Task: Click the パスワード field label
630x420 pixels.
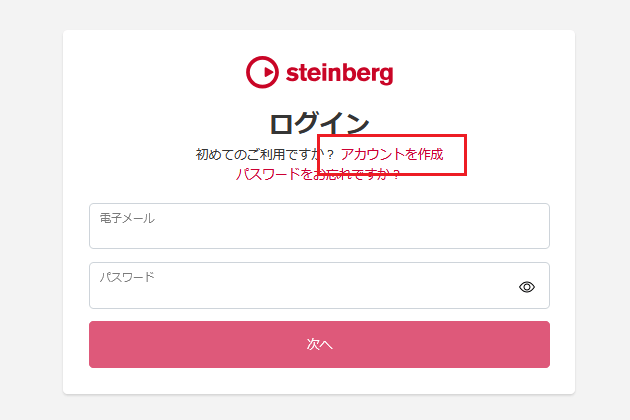Action: coord(127,276)
